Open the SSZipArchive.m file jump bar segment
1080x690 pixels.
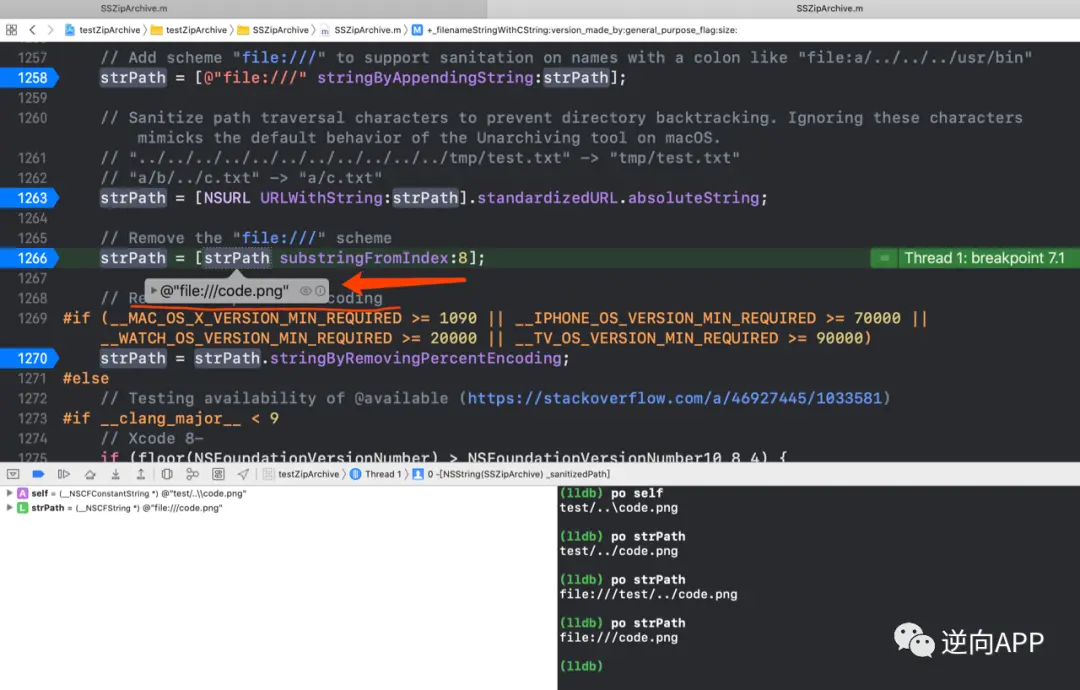pos(360,30)
